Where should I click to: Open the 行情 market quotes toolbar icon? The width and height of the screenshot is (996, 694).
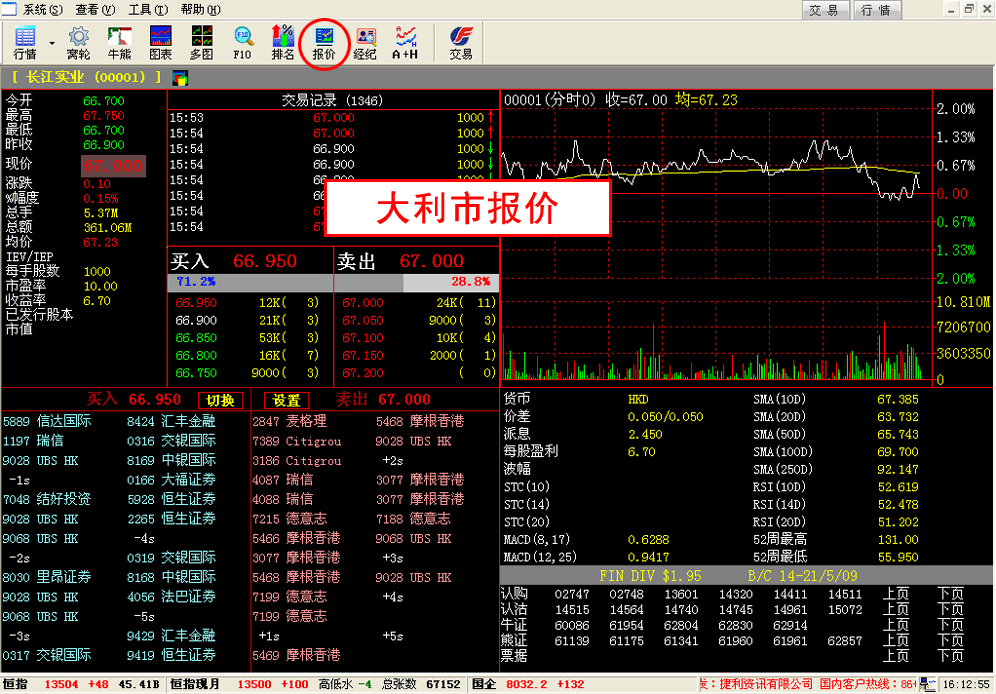pyautogui.click(x=25, y=42)
